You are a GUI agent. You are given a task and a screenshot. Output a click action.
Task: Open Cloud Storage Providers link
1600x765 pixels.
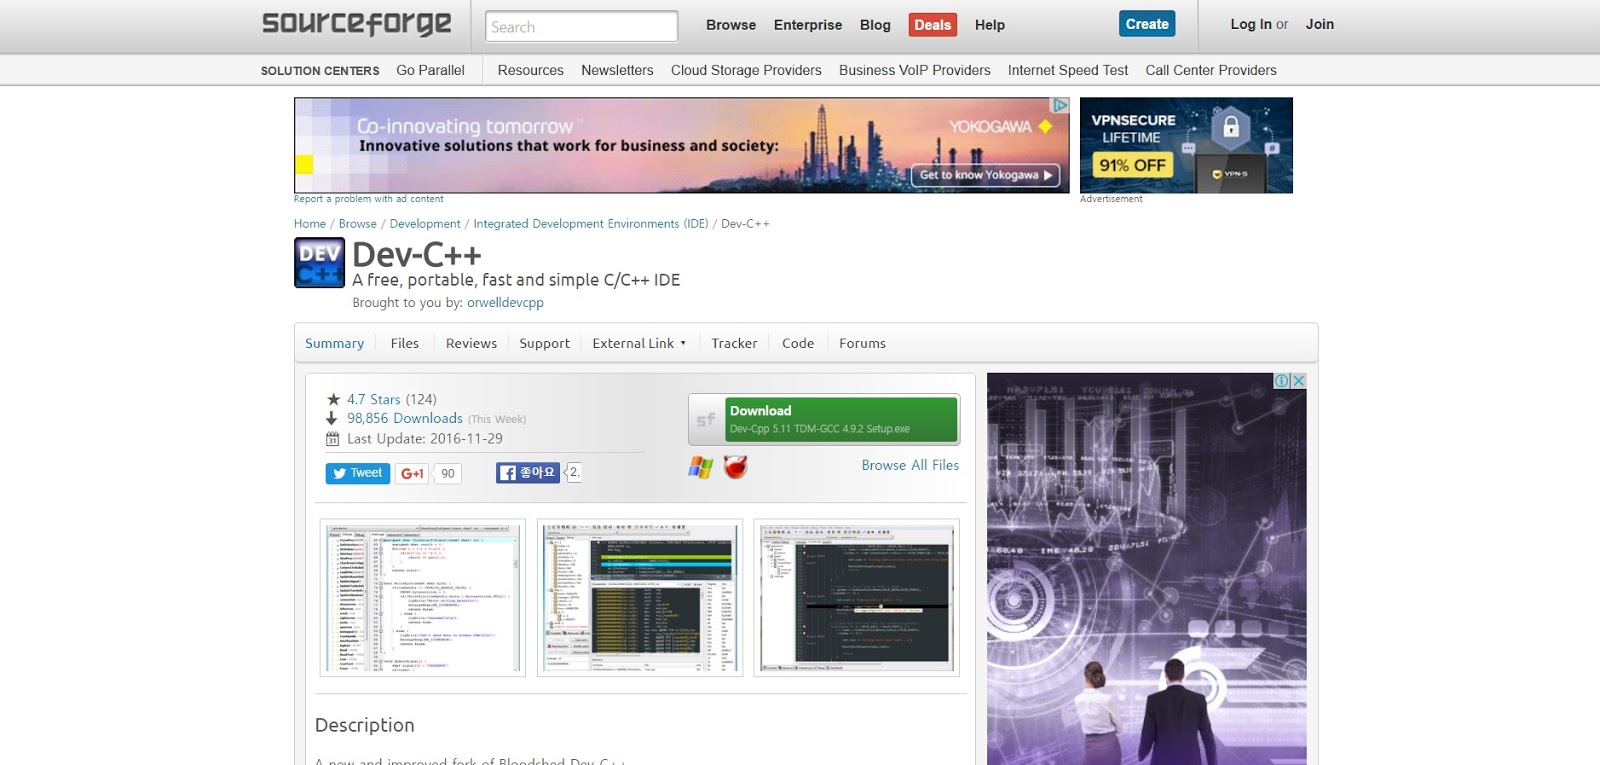click(x=746, y=70)
